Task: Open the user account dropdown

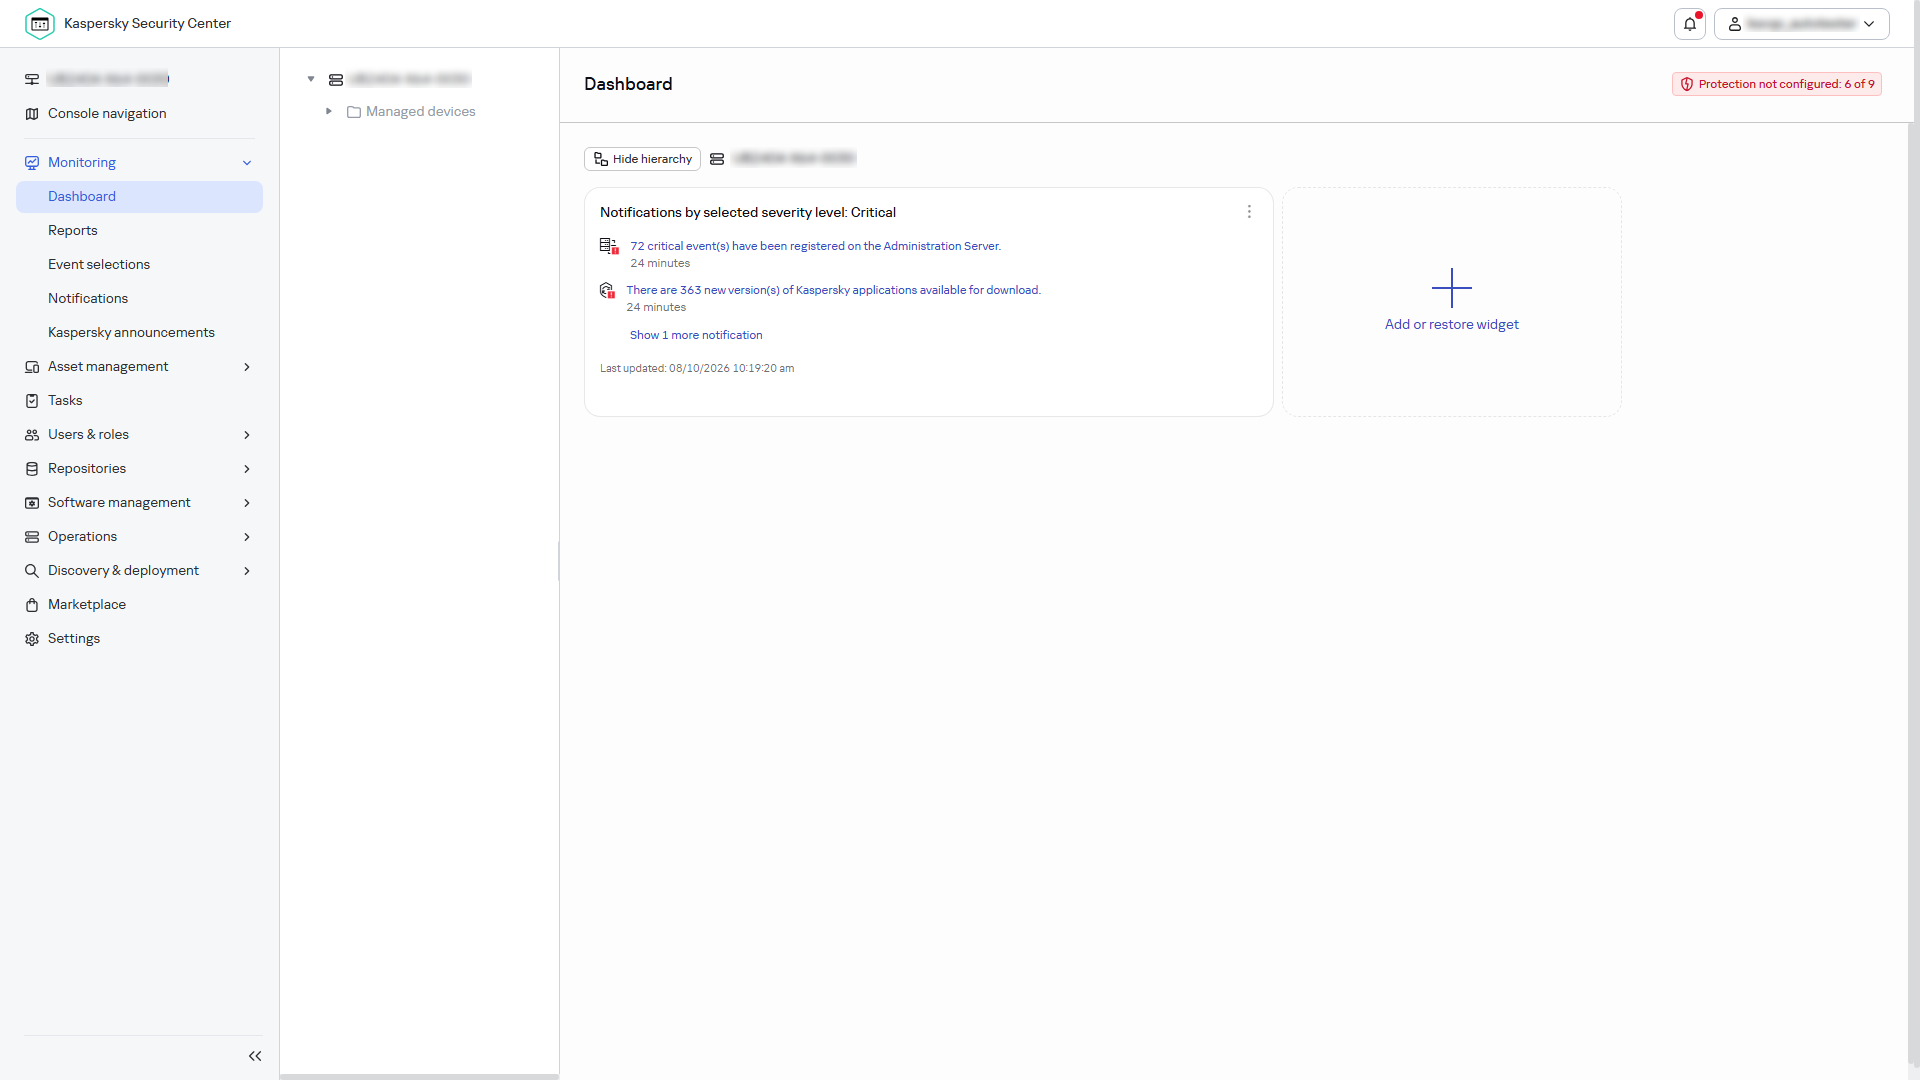Action: click(x=1801, y=24)
